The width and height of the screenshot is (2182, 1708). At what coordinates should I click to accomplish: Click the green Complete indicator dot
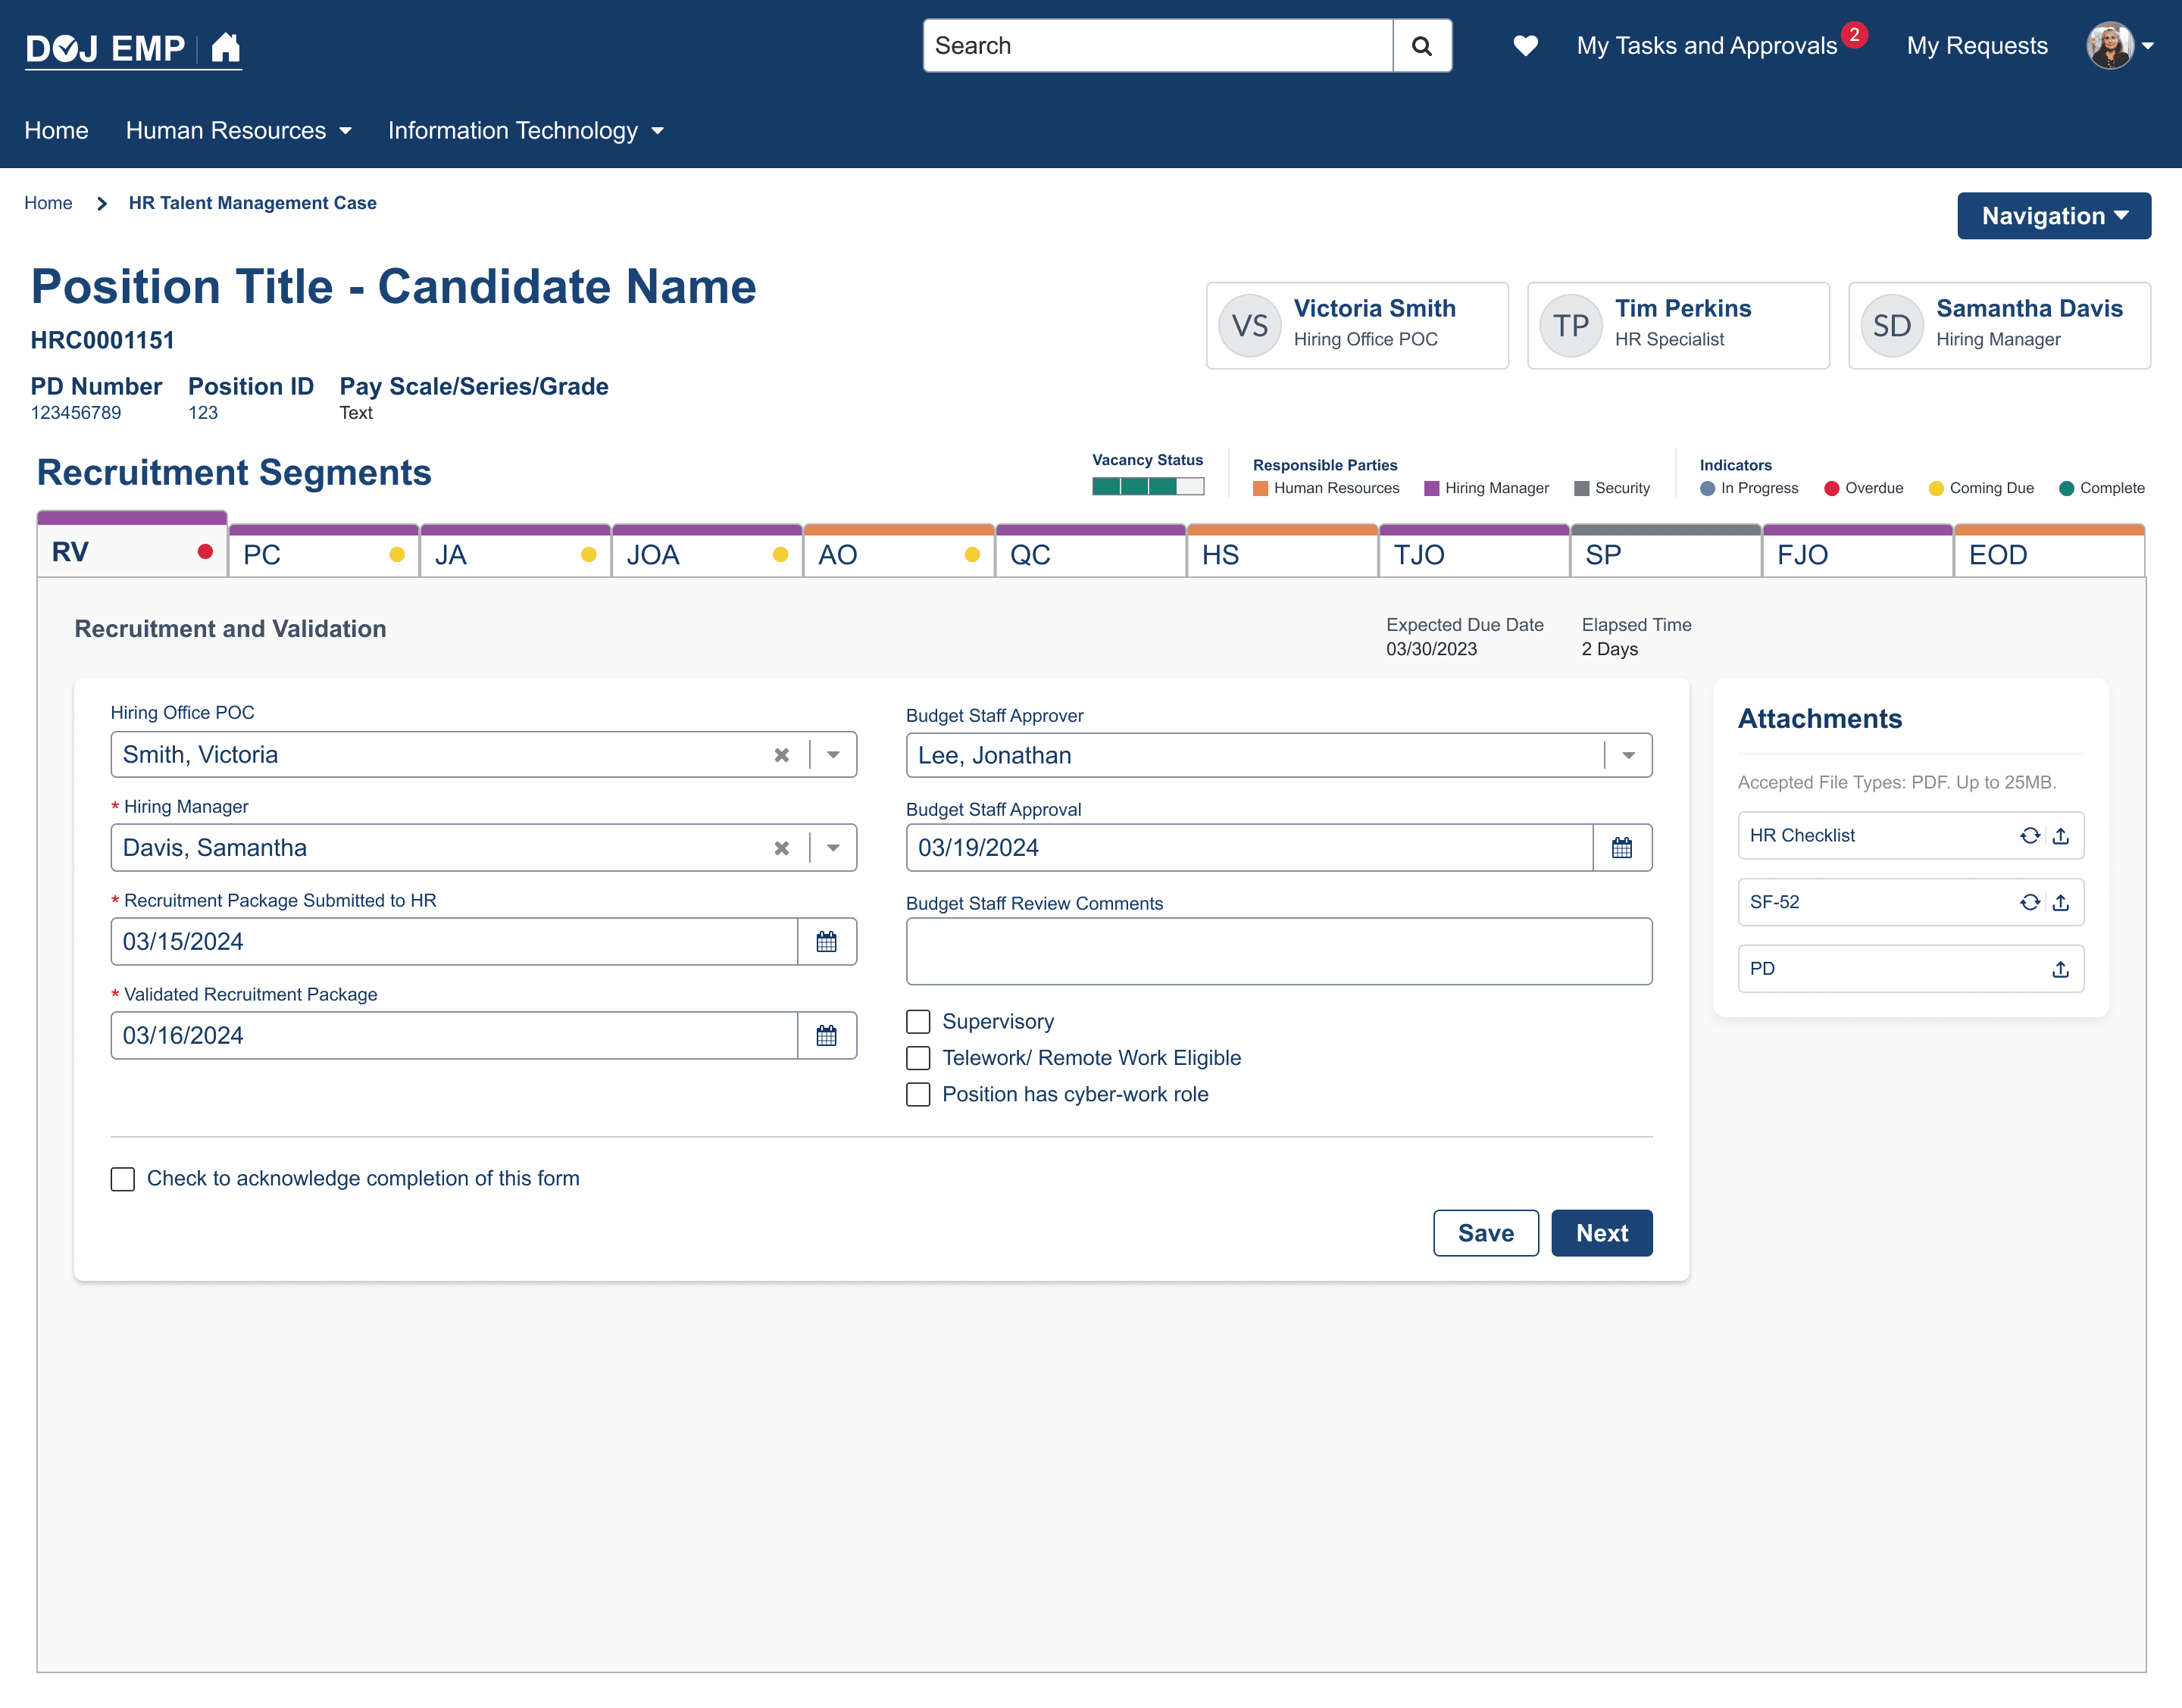(2066, 489)
